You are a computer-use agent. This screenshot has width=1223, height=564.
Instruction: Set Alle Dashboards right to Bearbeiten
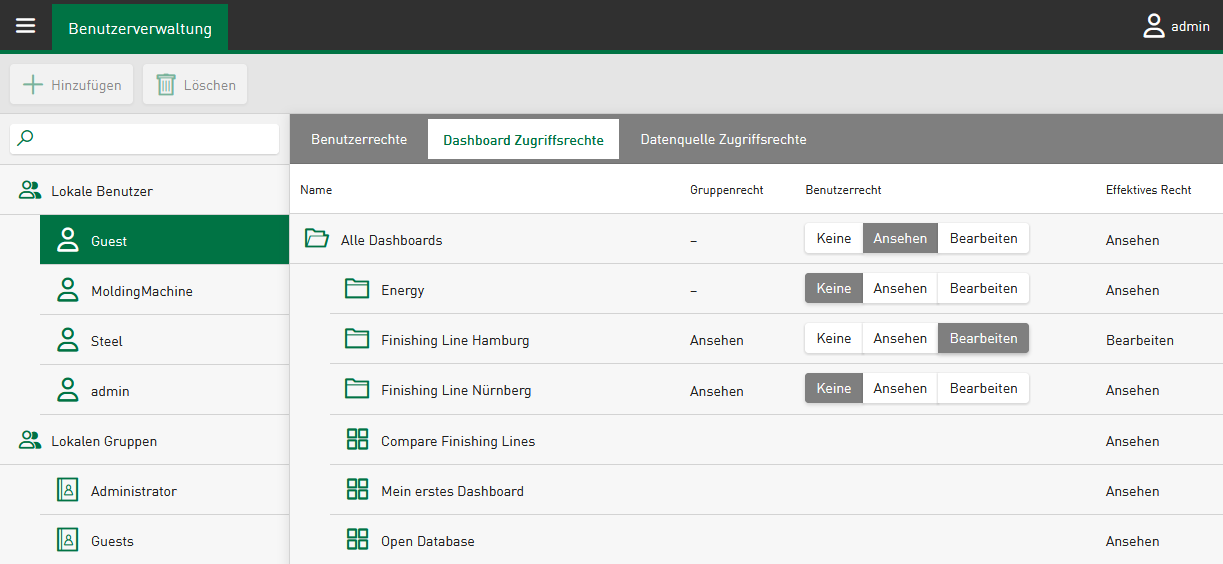[983, 238]
